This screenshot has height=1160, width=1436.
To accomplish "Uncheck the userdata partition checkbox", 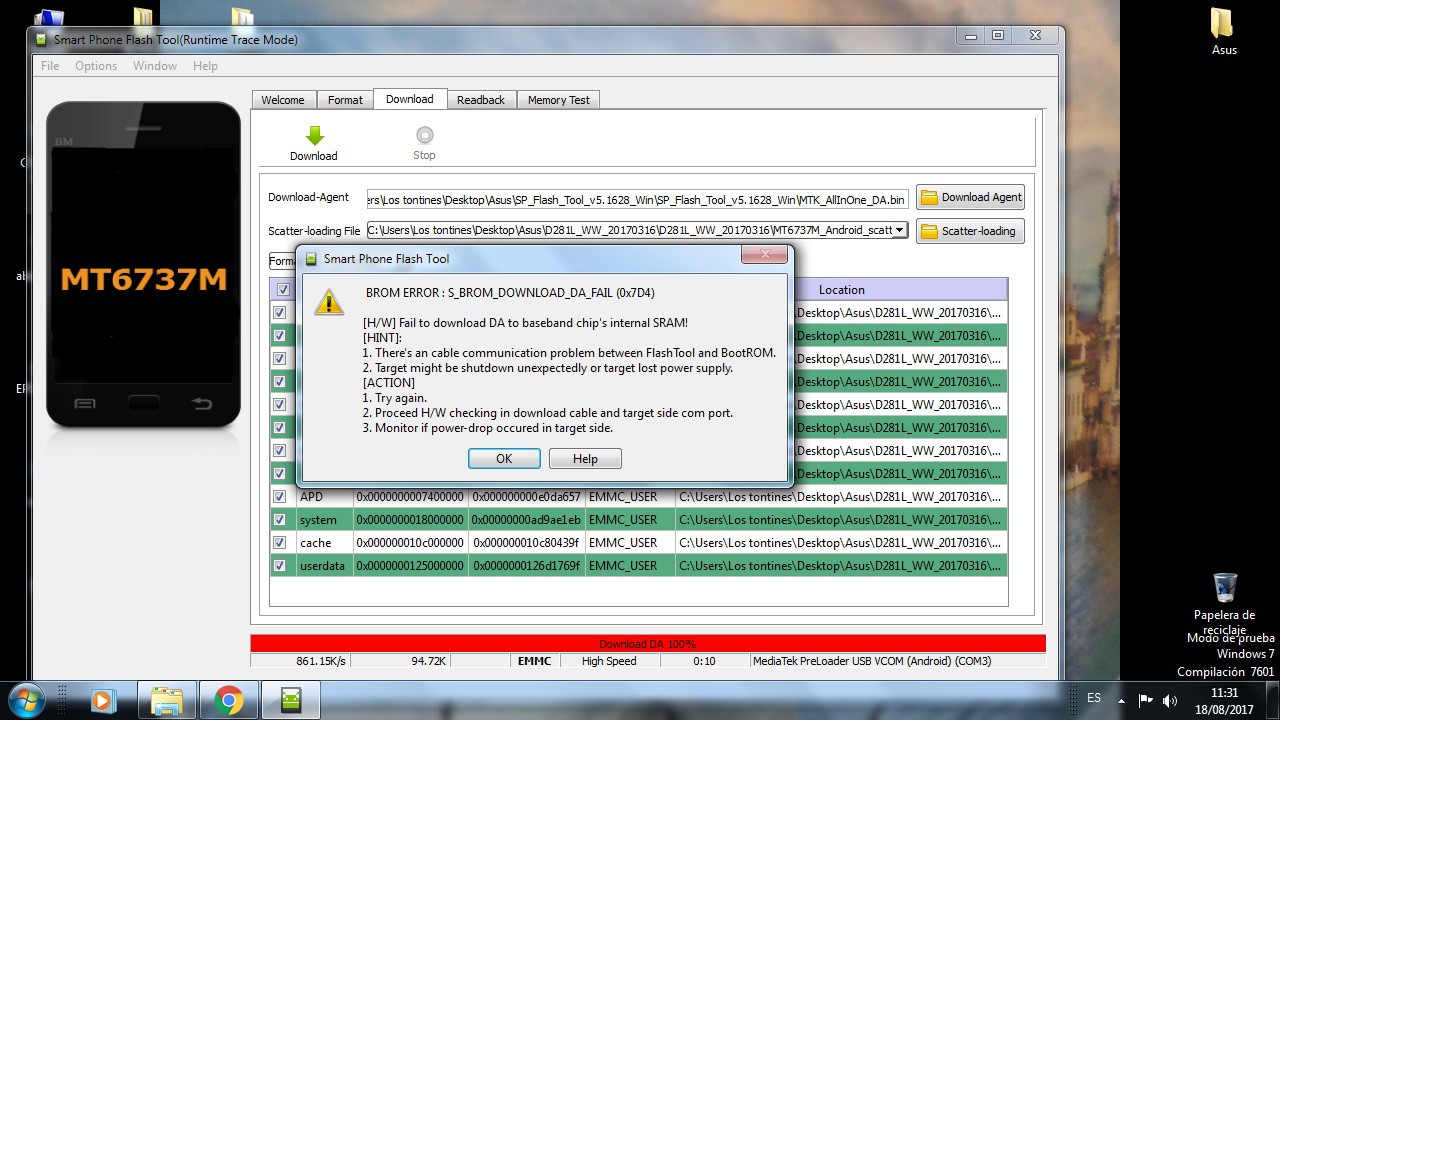I will click(x=280, y=566).
